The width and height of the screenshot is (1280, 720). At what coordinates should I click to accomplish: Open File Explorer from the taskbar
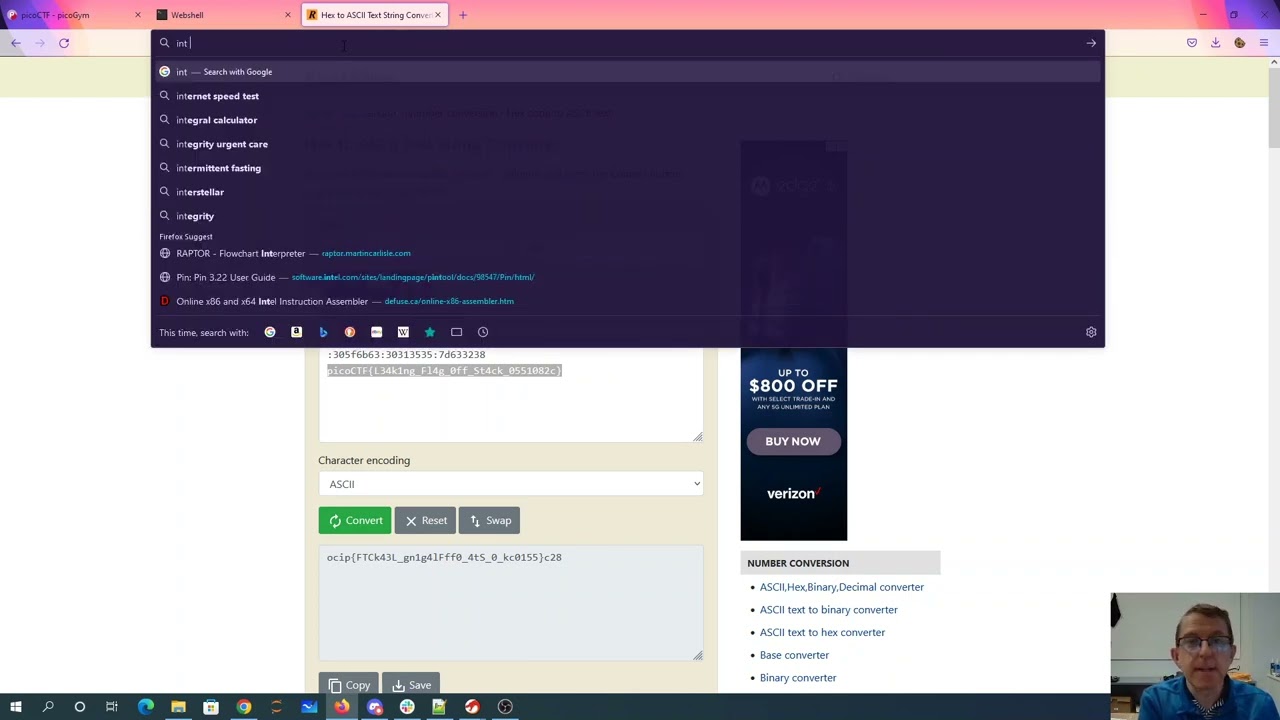click(x=178, y=707)
